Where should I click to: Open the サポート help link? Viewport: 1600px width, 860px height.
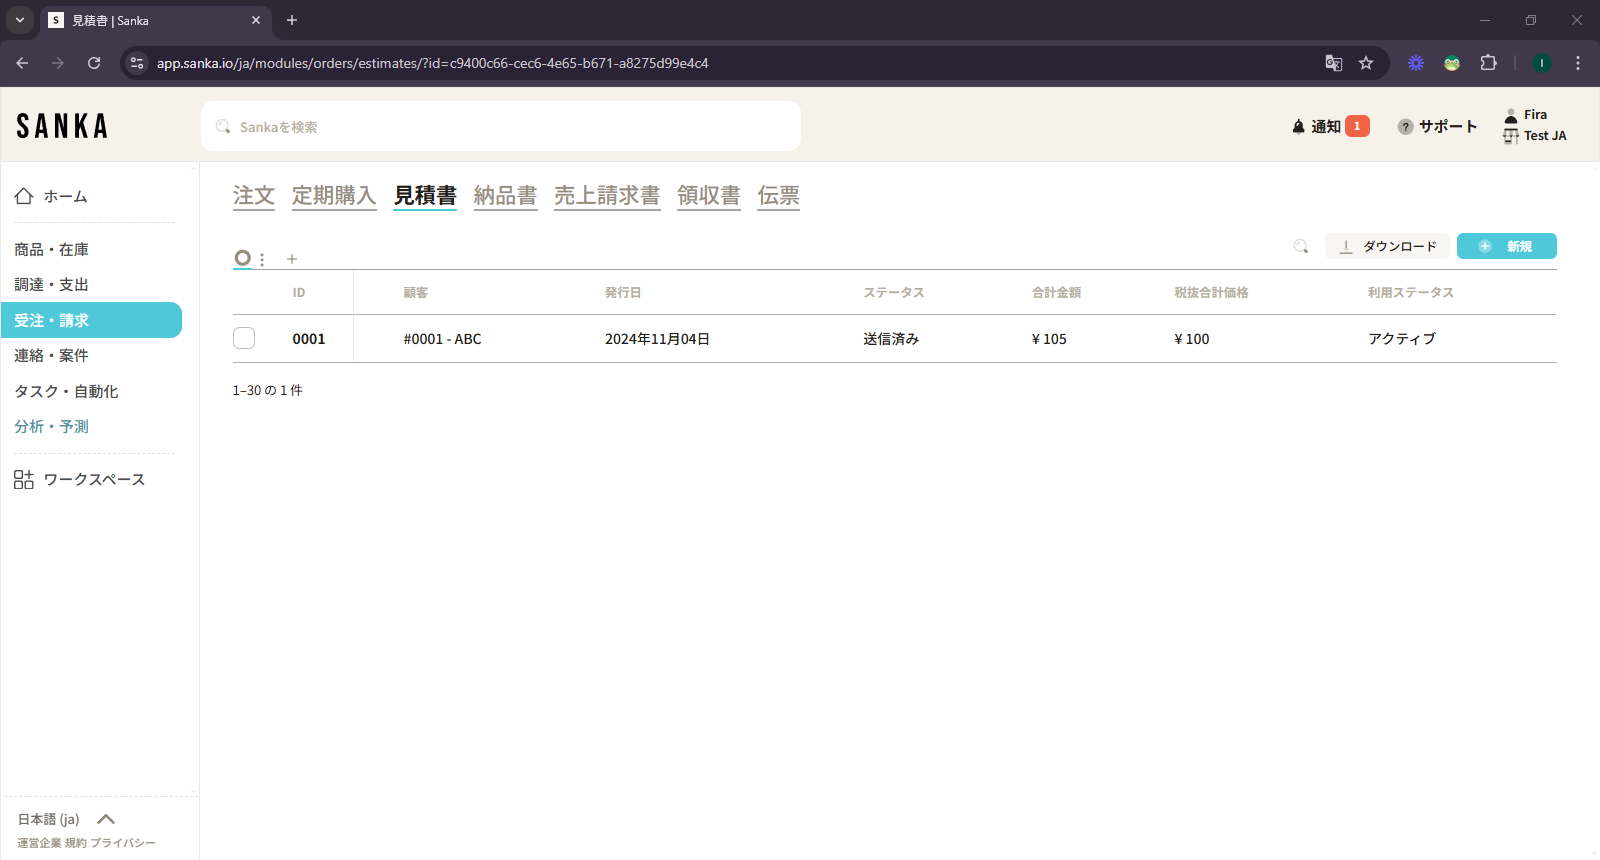click(x=1437, y=127)
